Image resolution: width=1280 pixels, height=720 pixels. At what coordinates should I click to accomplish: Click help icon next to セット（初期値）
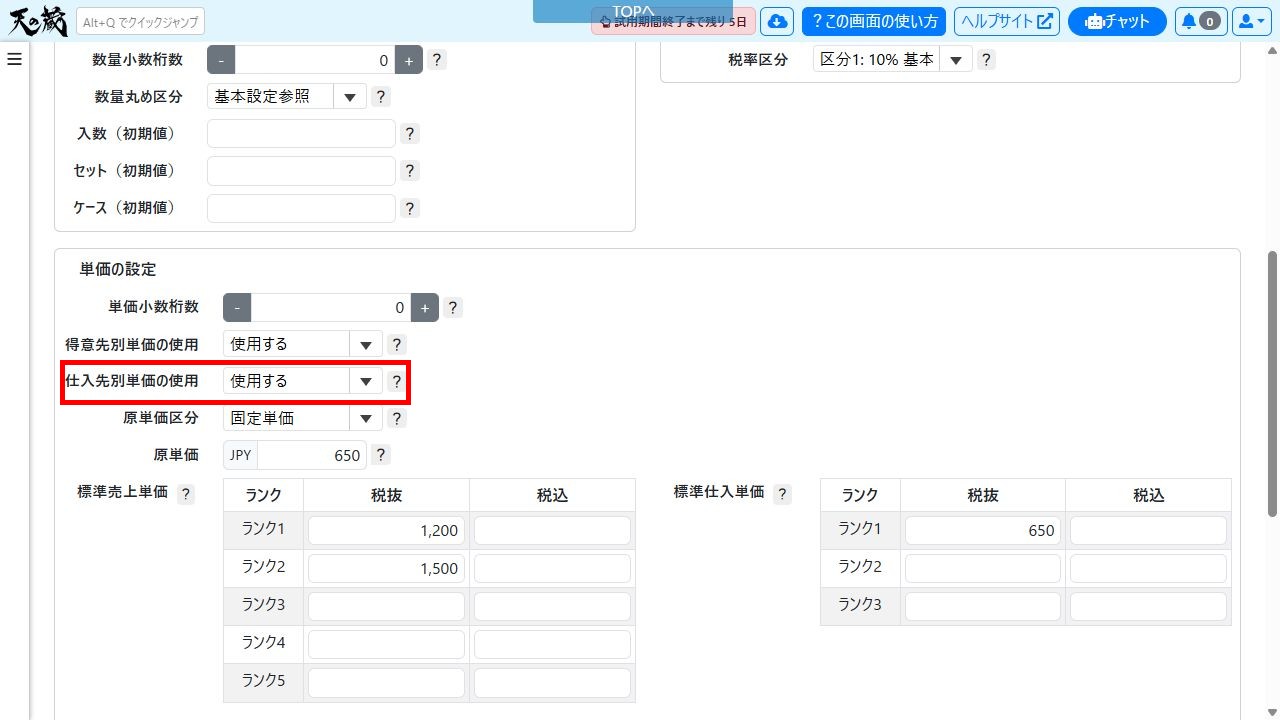[x=410, y=171]
